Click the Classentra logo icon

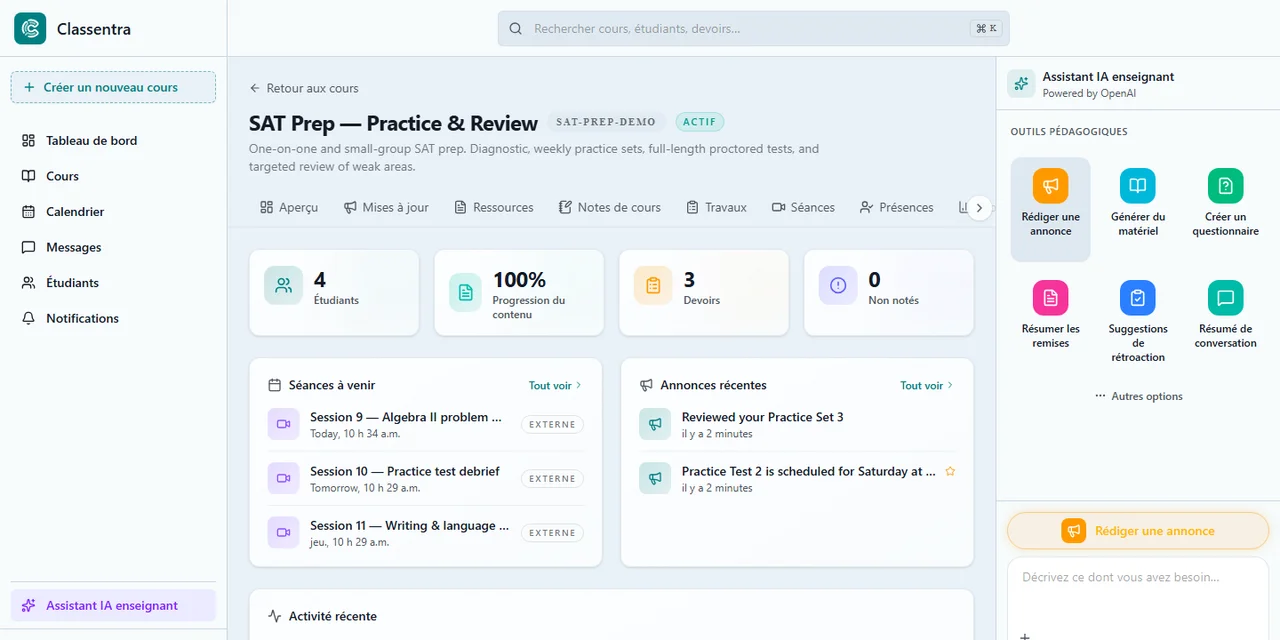(30, 29)
